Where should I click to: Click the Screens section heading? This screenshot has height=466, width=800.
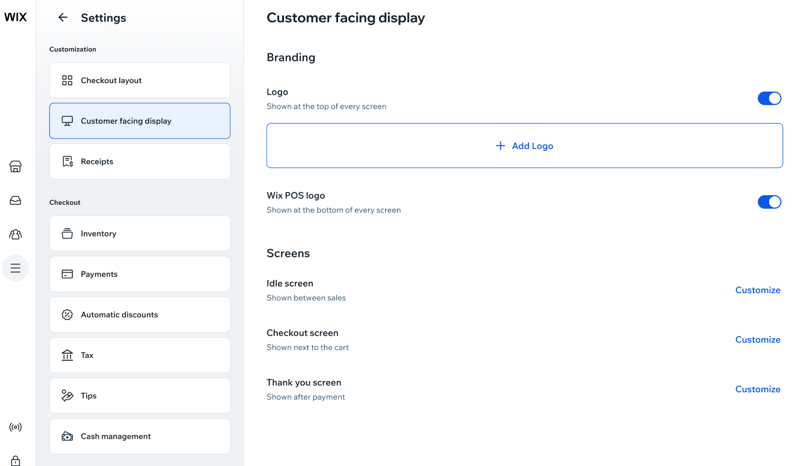[288, 253]
